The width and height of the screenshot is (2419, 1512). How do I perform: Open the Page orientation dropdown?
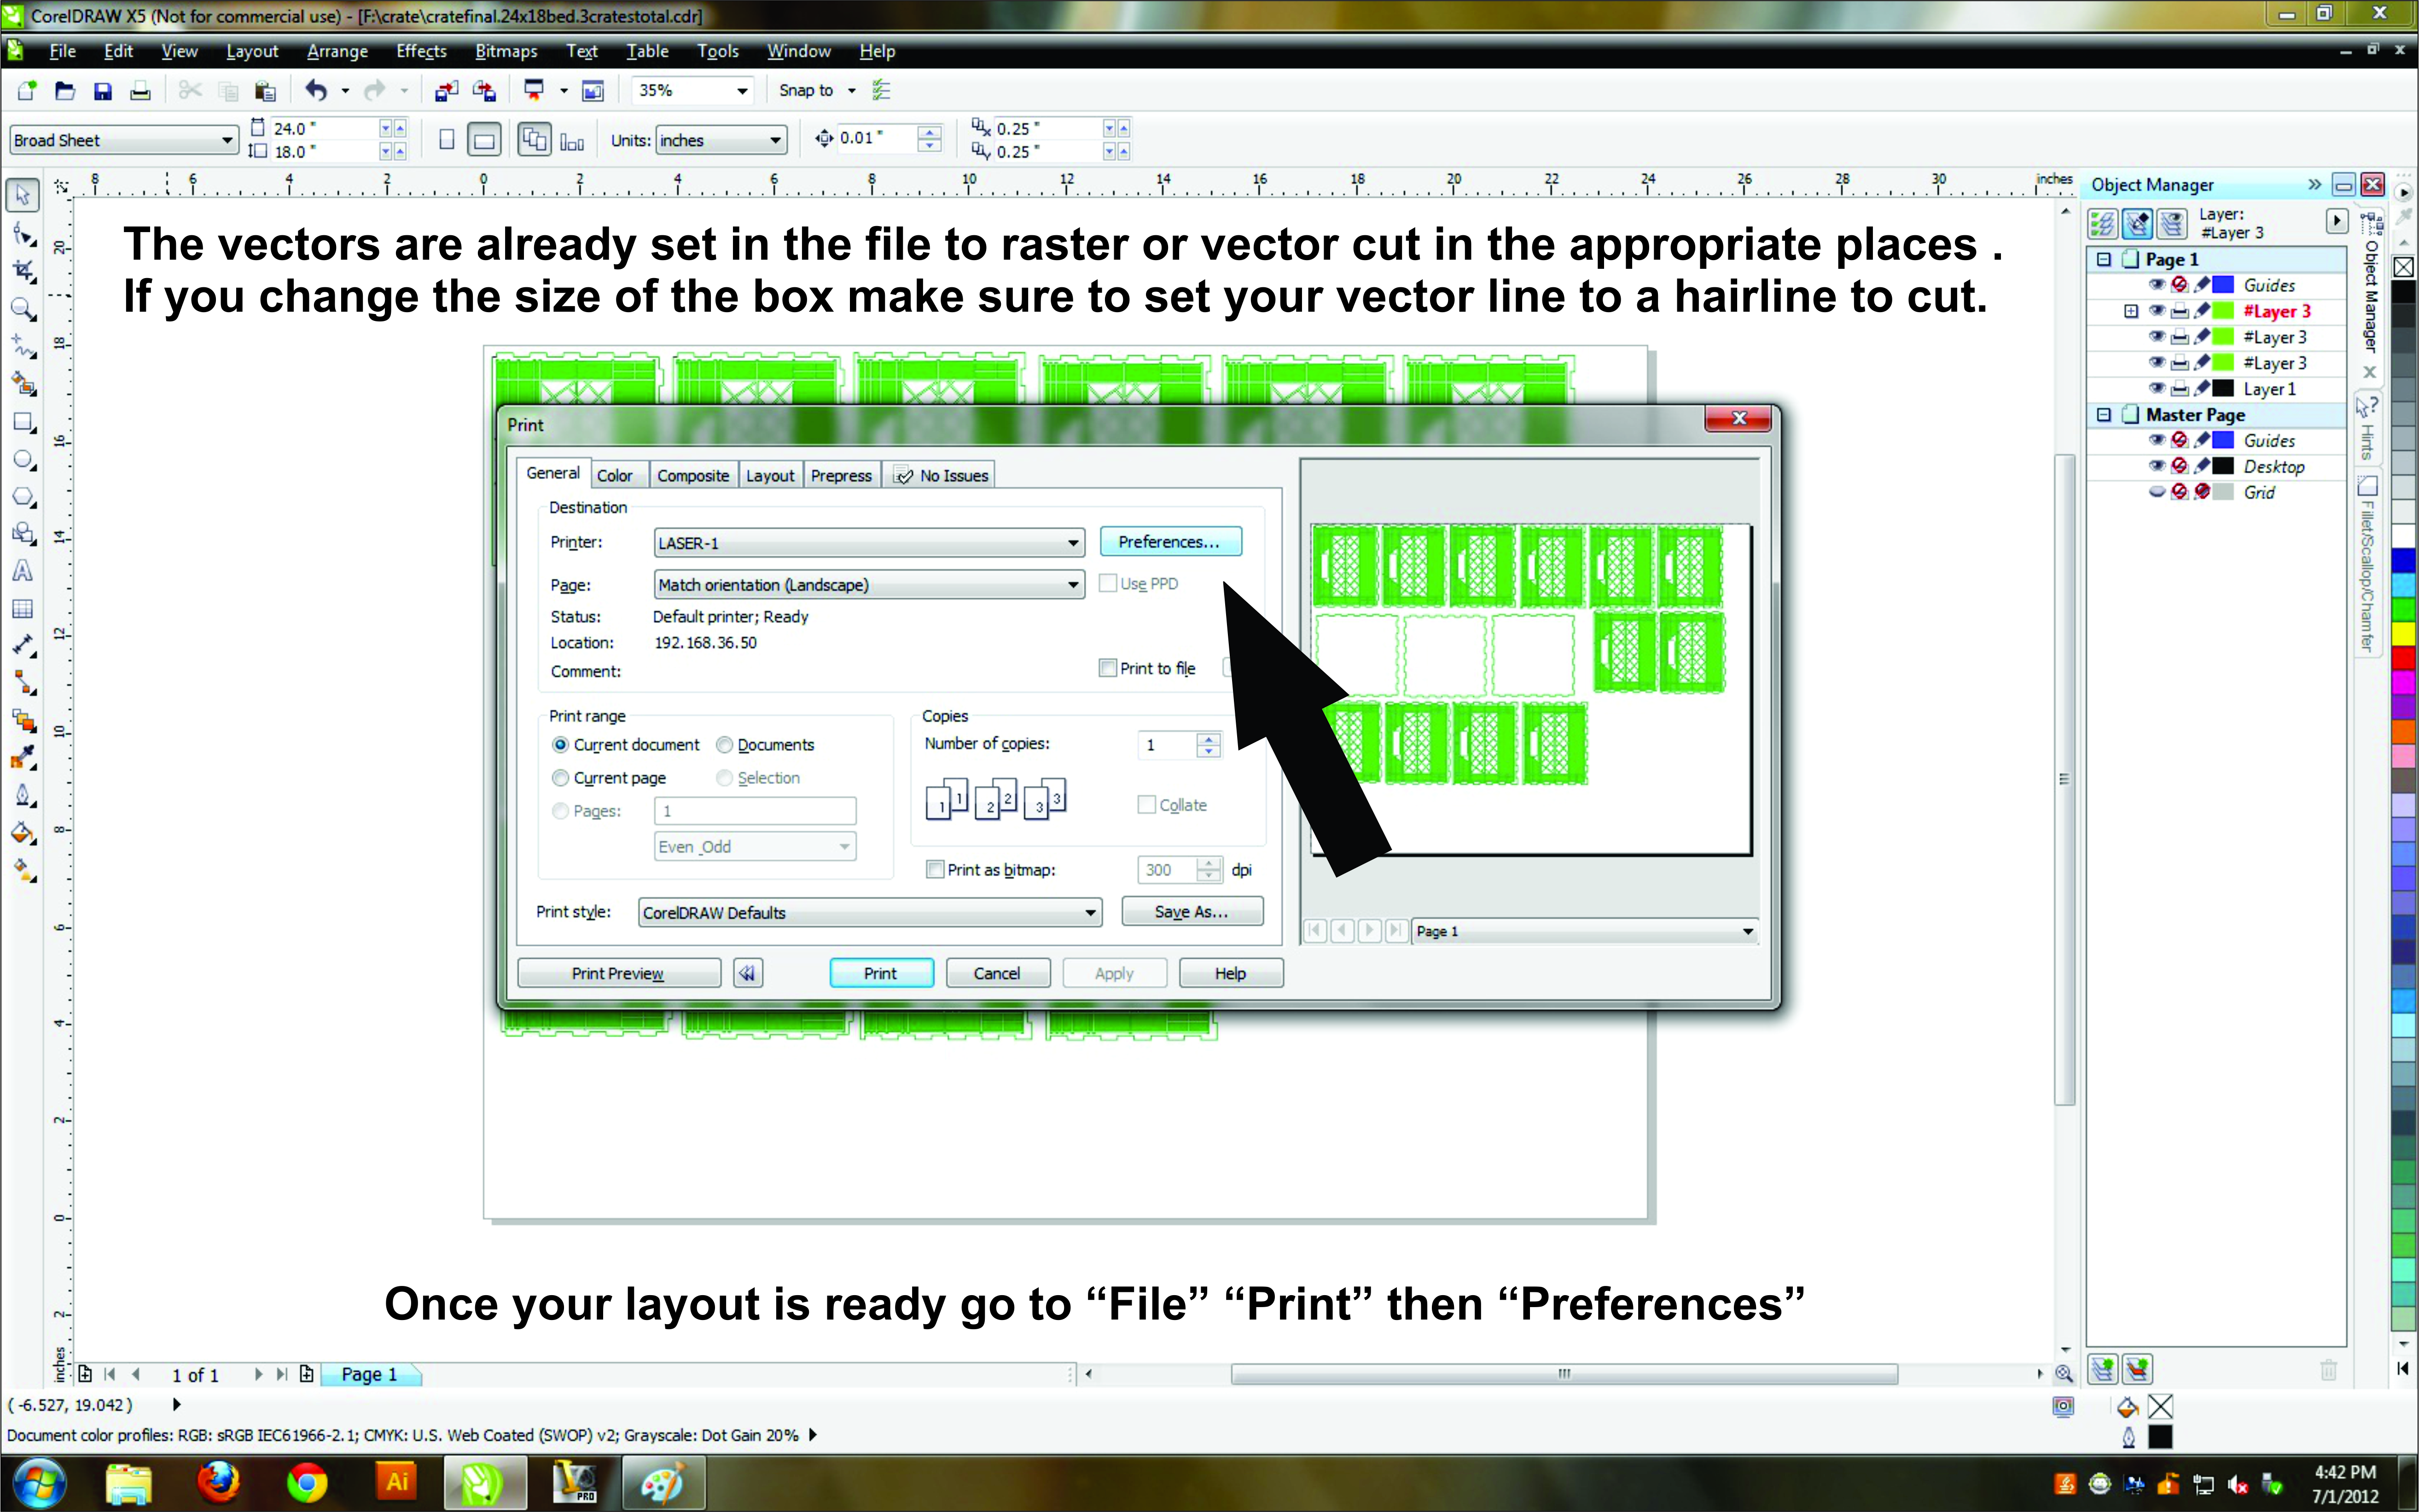(869, 585)
